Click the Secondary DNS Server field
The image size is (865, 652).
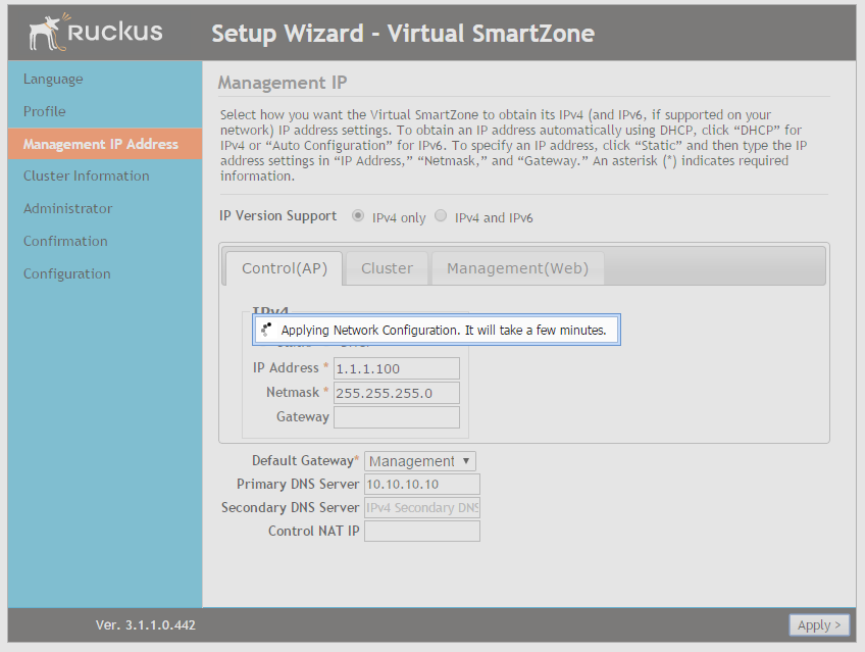click(422, 507)
